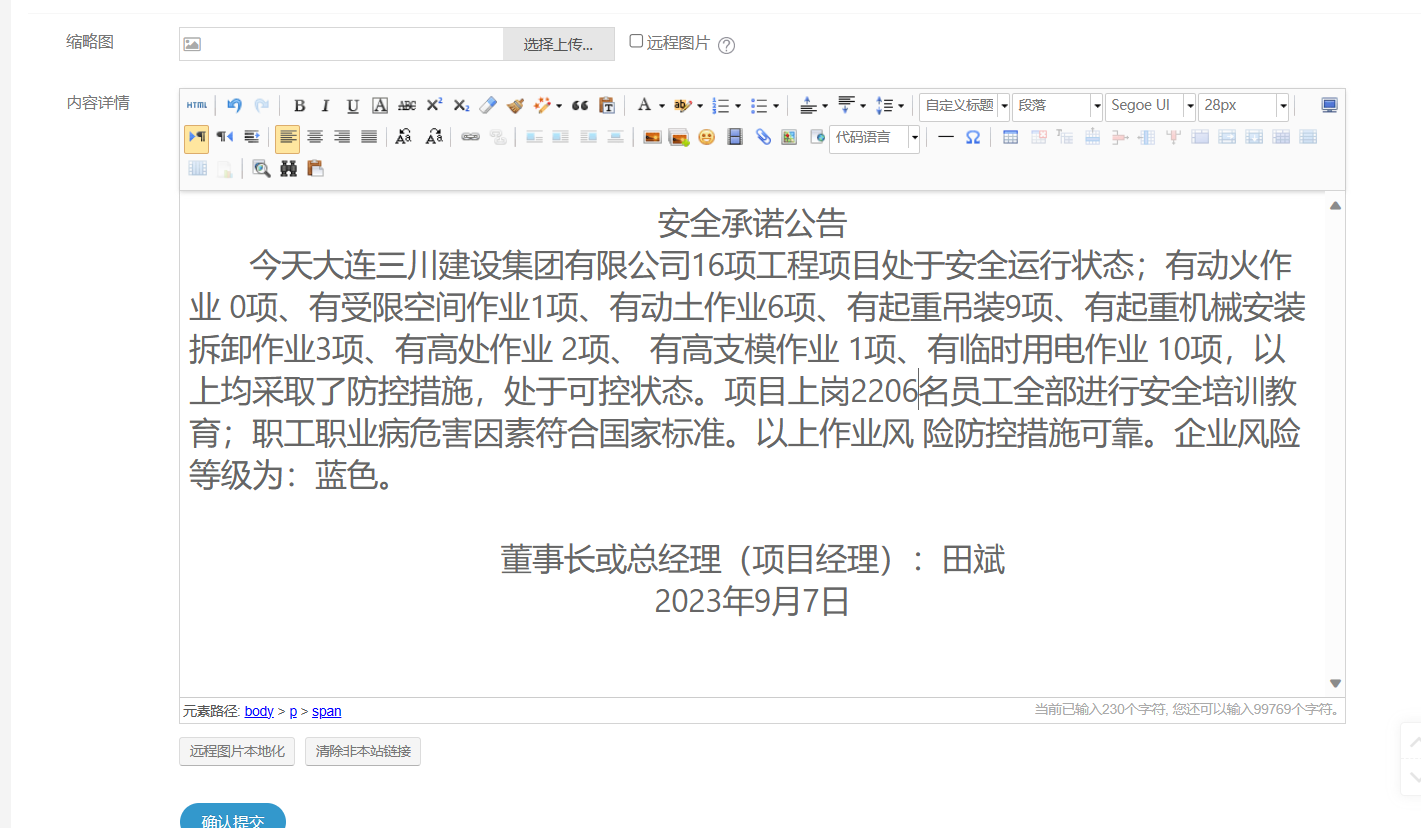This screenshot has width=1421, height=828.
Task: Run auto typesetting with the wand icon
Action: coord(543,105)
